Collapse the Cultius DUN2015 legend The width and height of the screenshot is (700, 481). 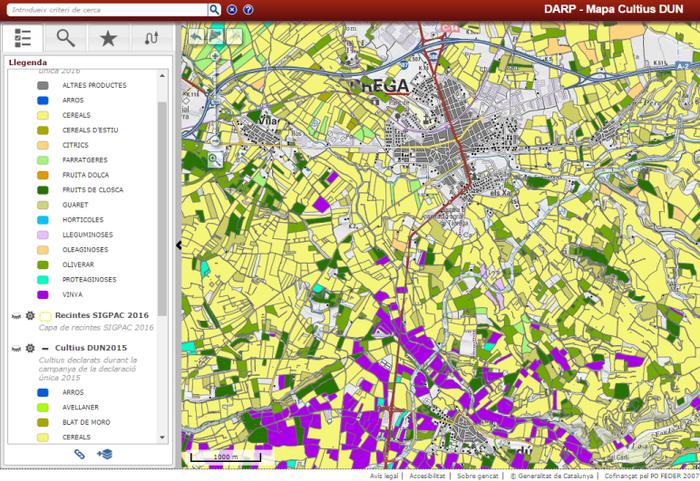click(x=45, y=348)
